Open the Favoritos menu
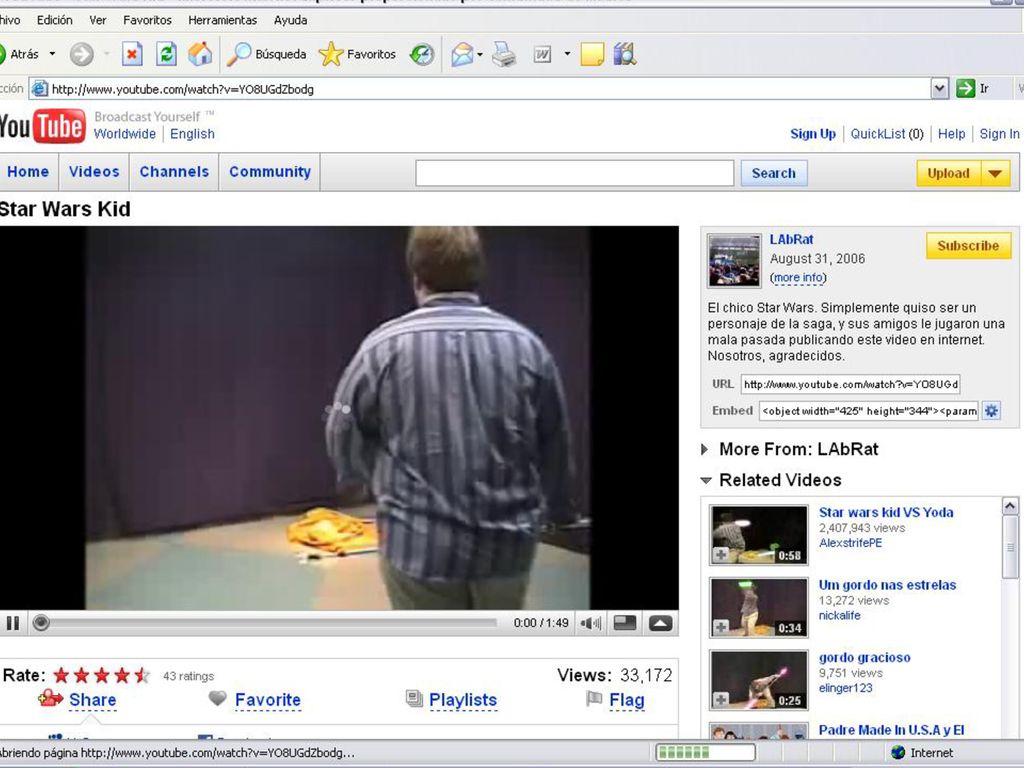This screenshot has width=1024, height=768. 147,20
